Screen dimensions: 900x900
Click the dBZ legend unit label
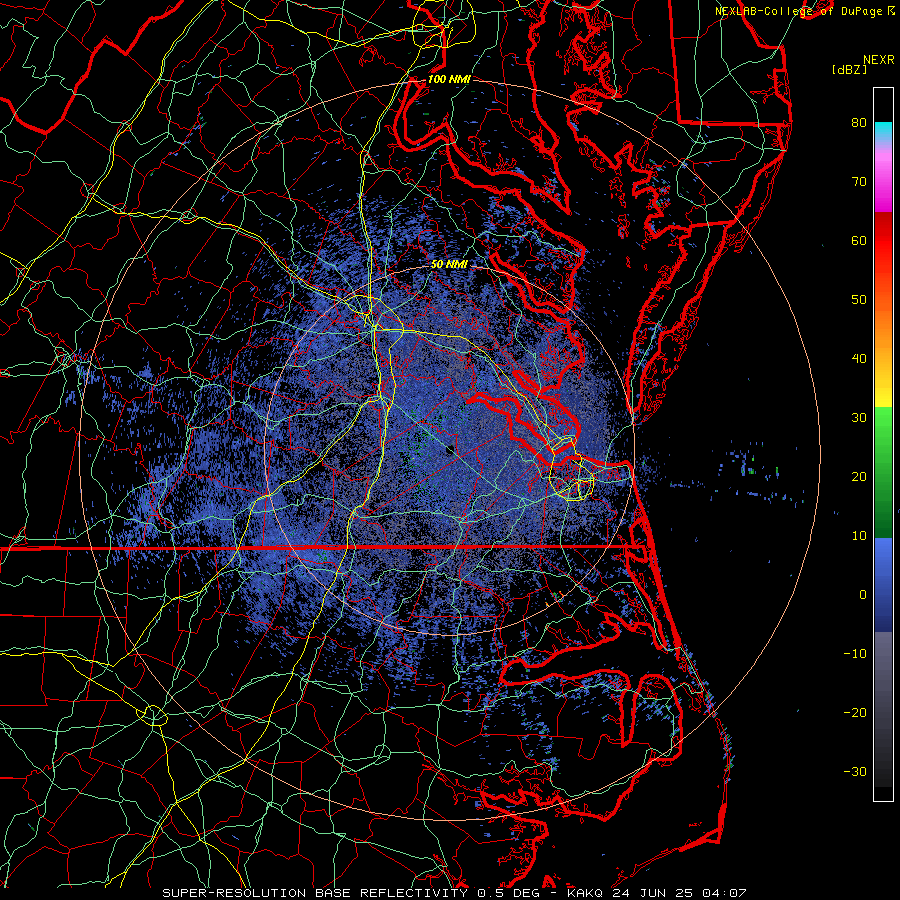point(849,70)
